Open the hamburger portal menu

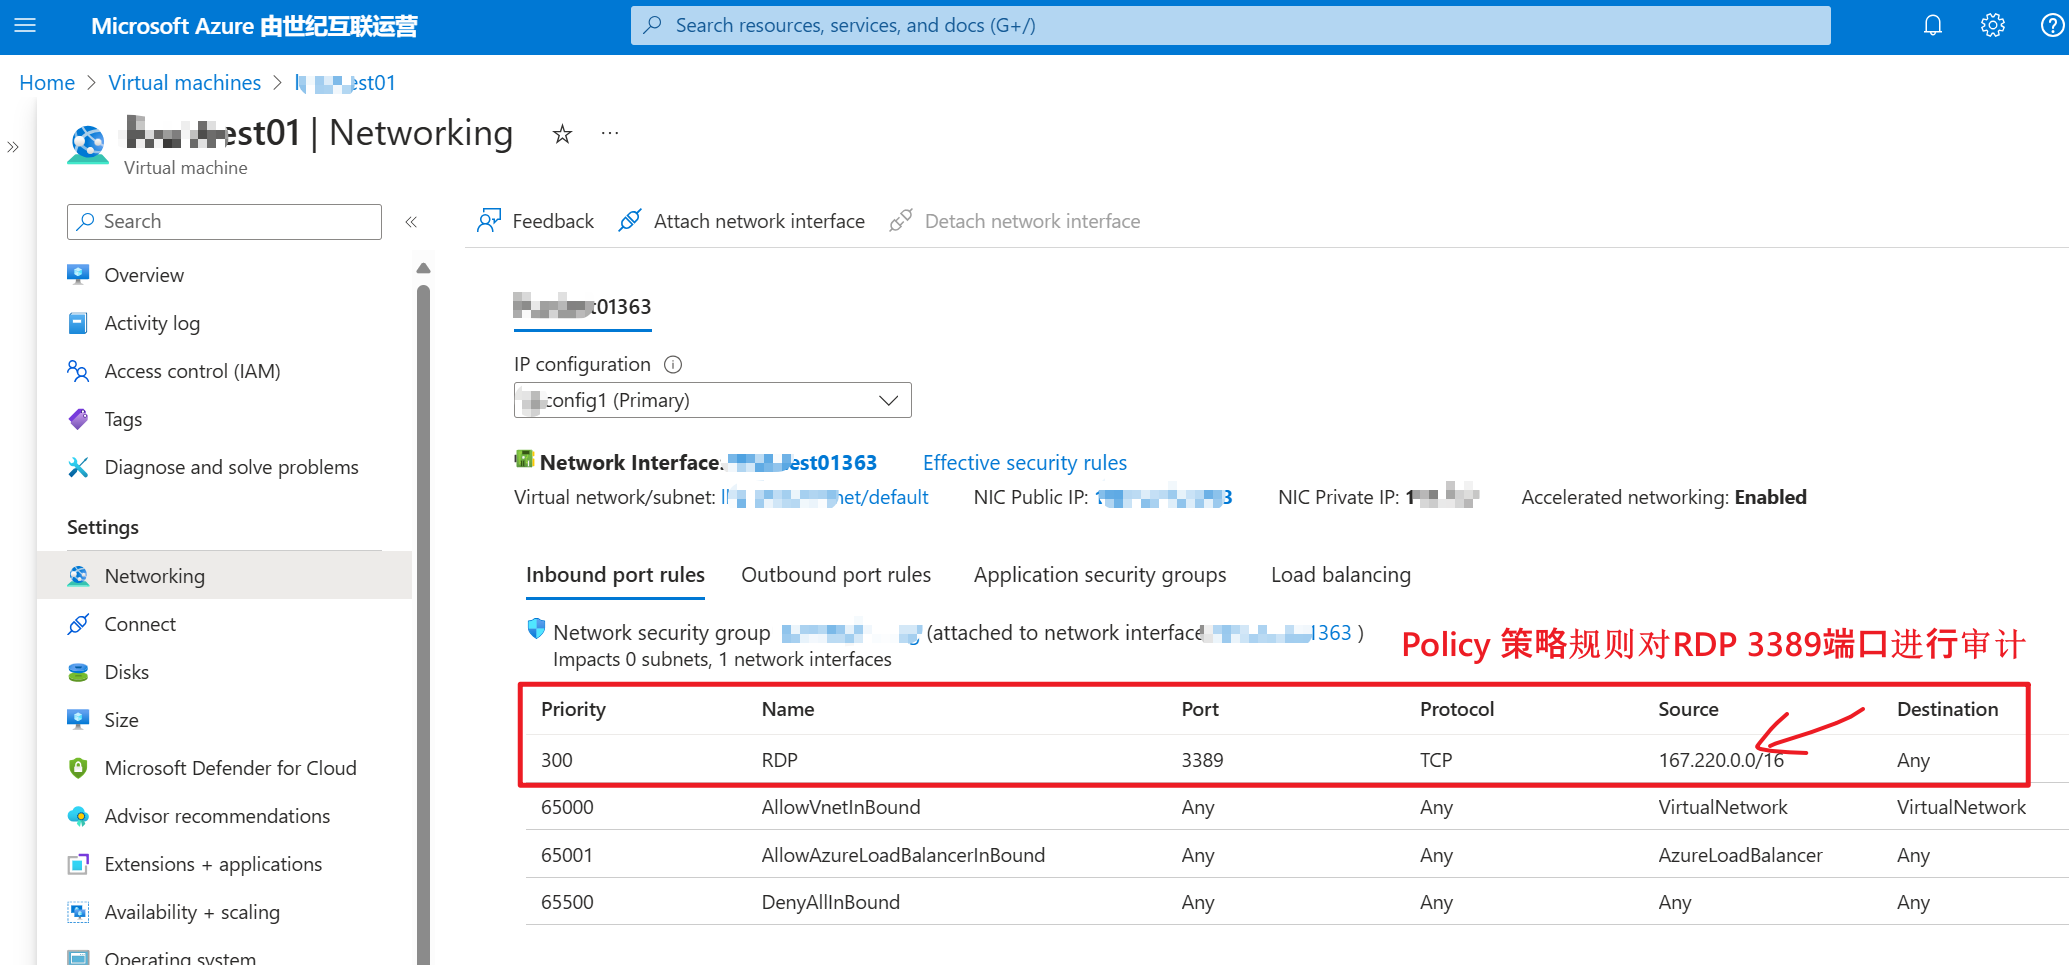tap(25, 26)
